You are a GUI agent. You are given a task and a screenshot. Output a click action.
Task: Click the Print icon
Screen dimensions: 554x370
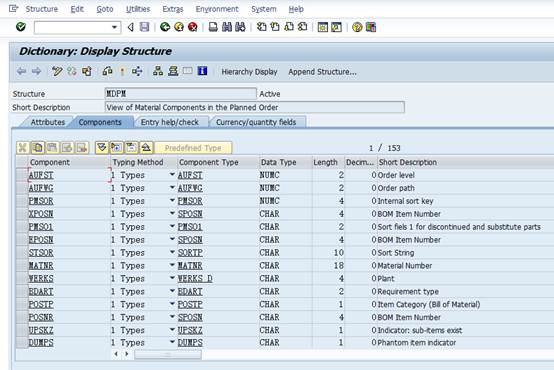click(x=213, y=27)
